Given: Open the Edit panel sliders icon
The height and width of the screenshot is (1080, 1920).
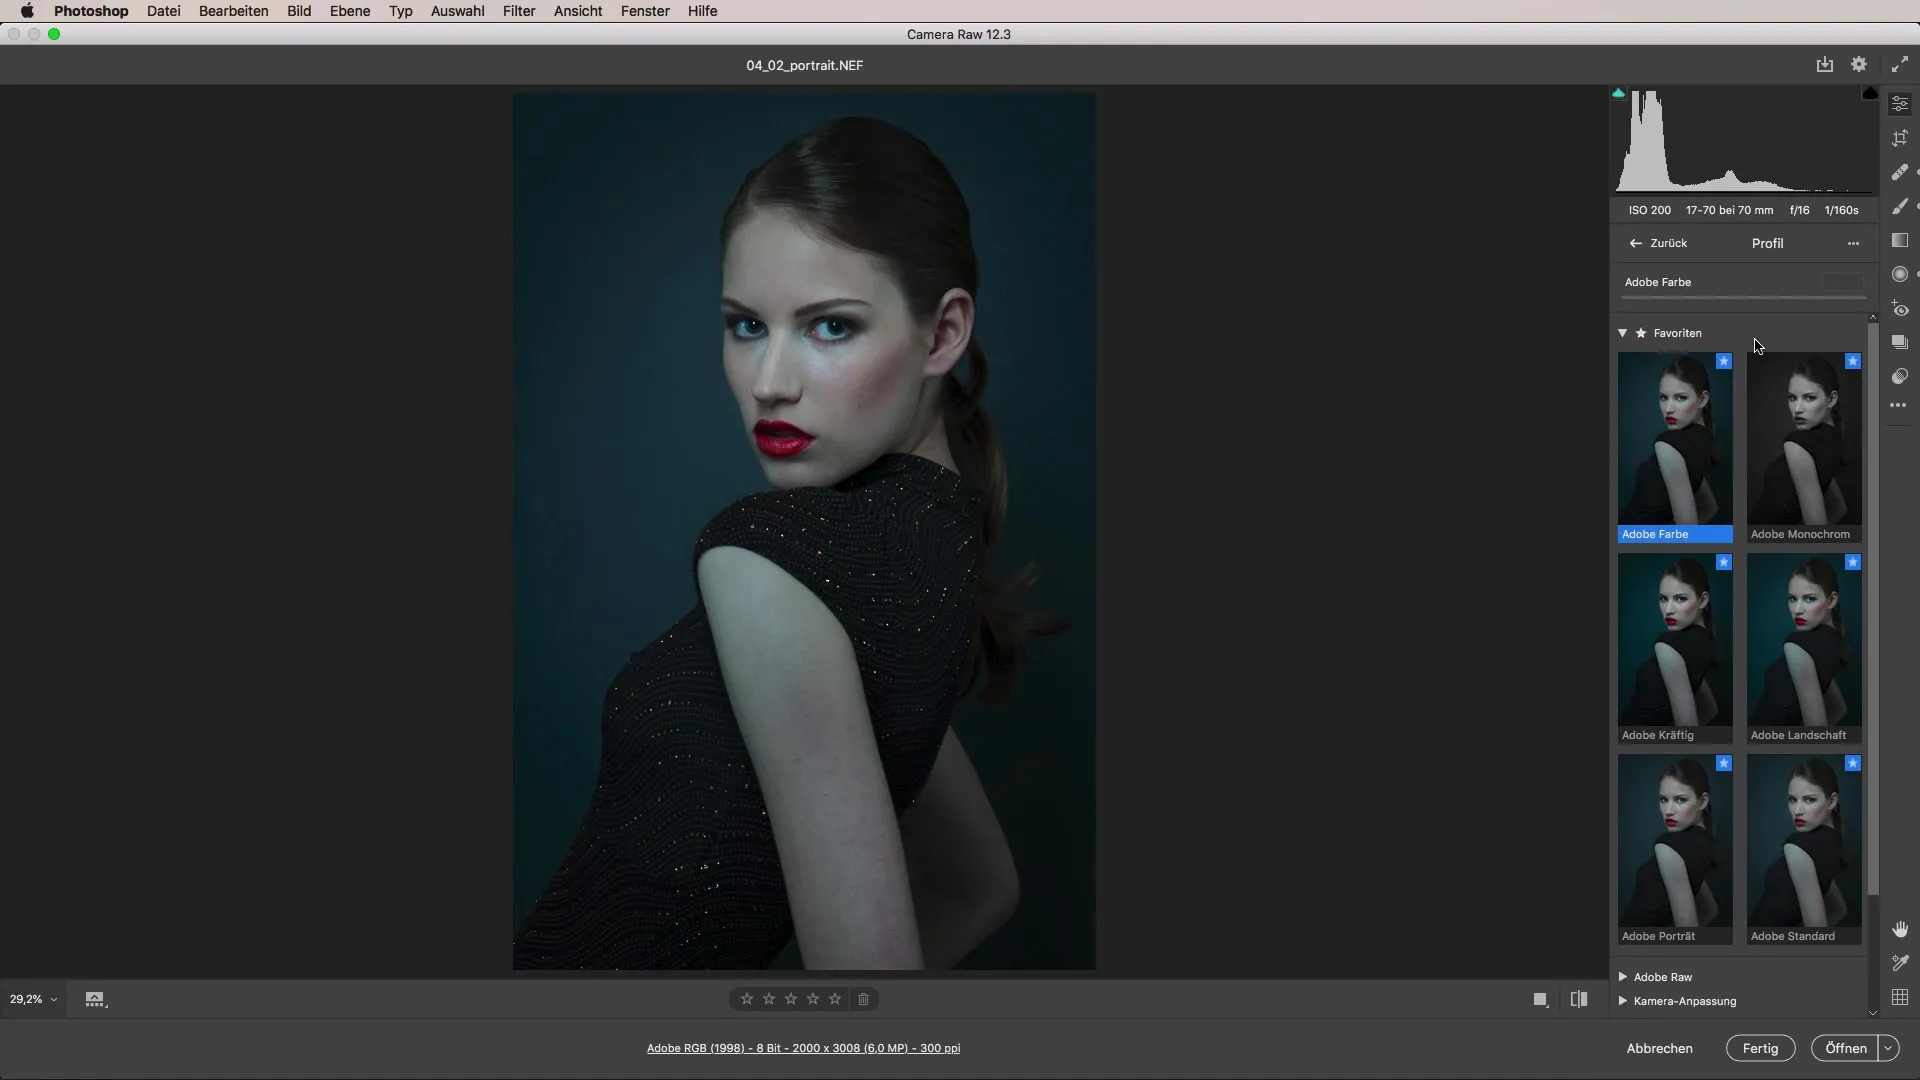Looking at the screenshot, I should (x=1900, y=104).
